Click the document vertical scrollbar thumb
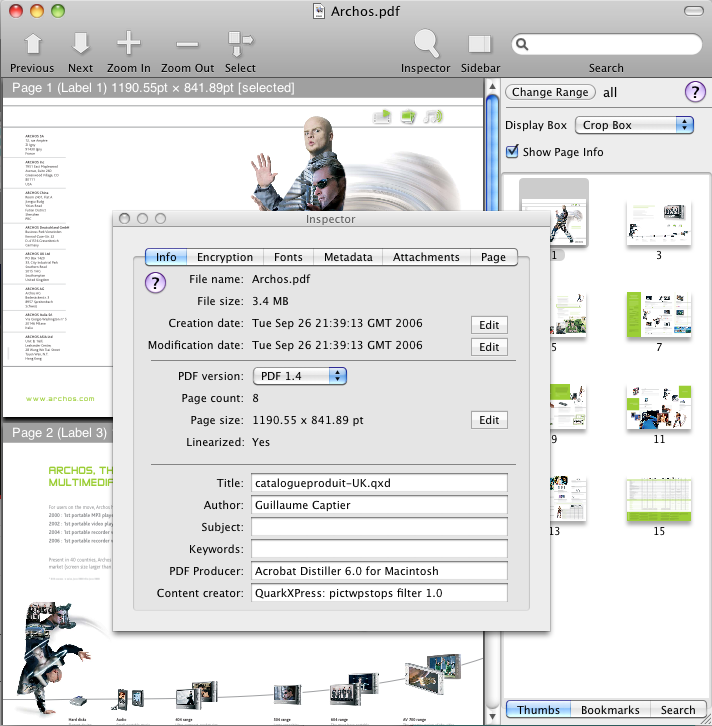Screen dimensions: 712x726 coord(492,153)
